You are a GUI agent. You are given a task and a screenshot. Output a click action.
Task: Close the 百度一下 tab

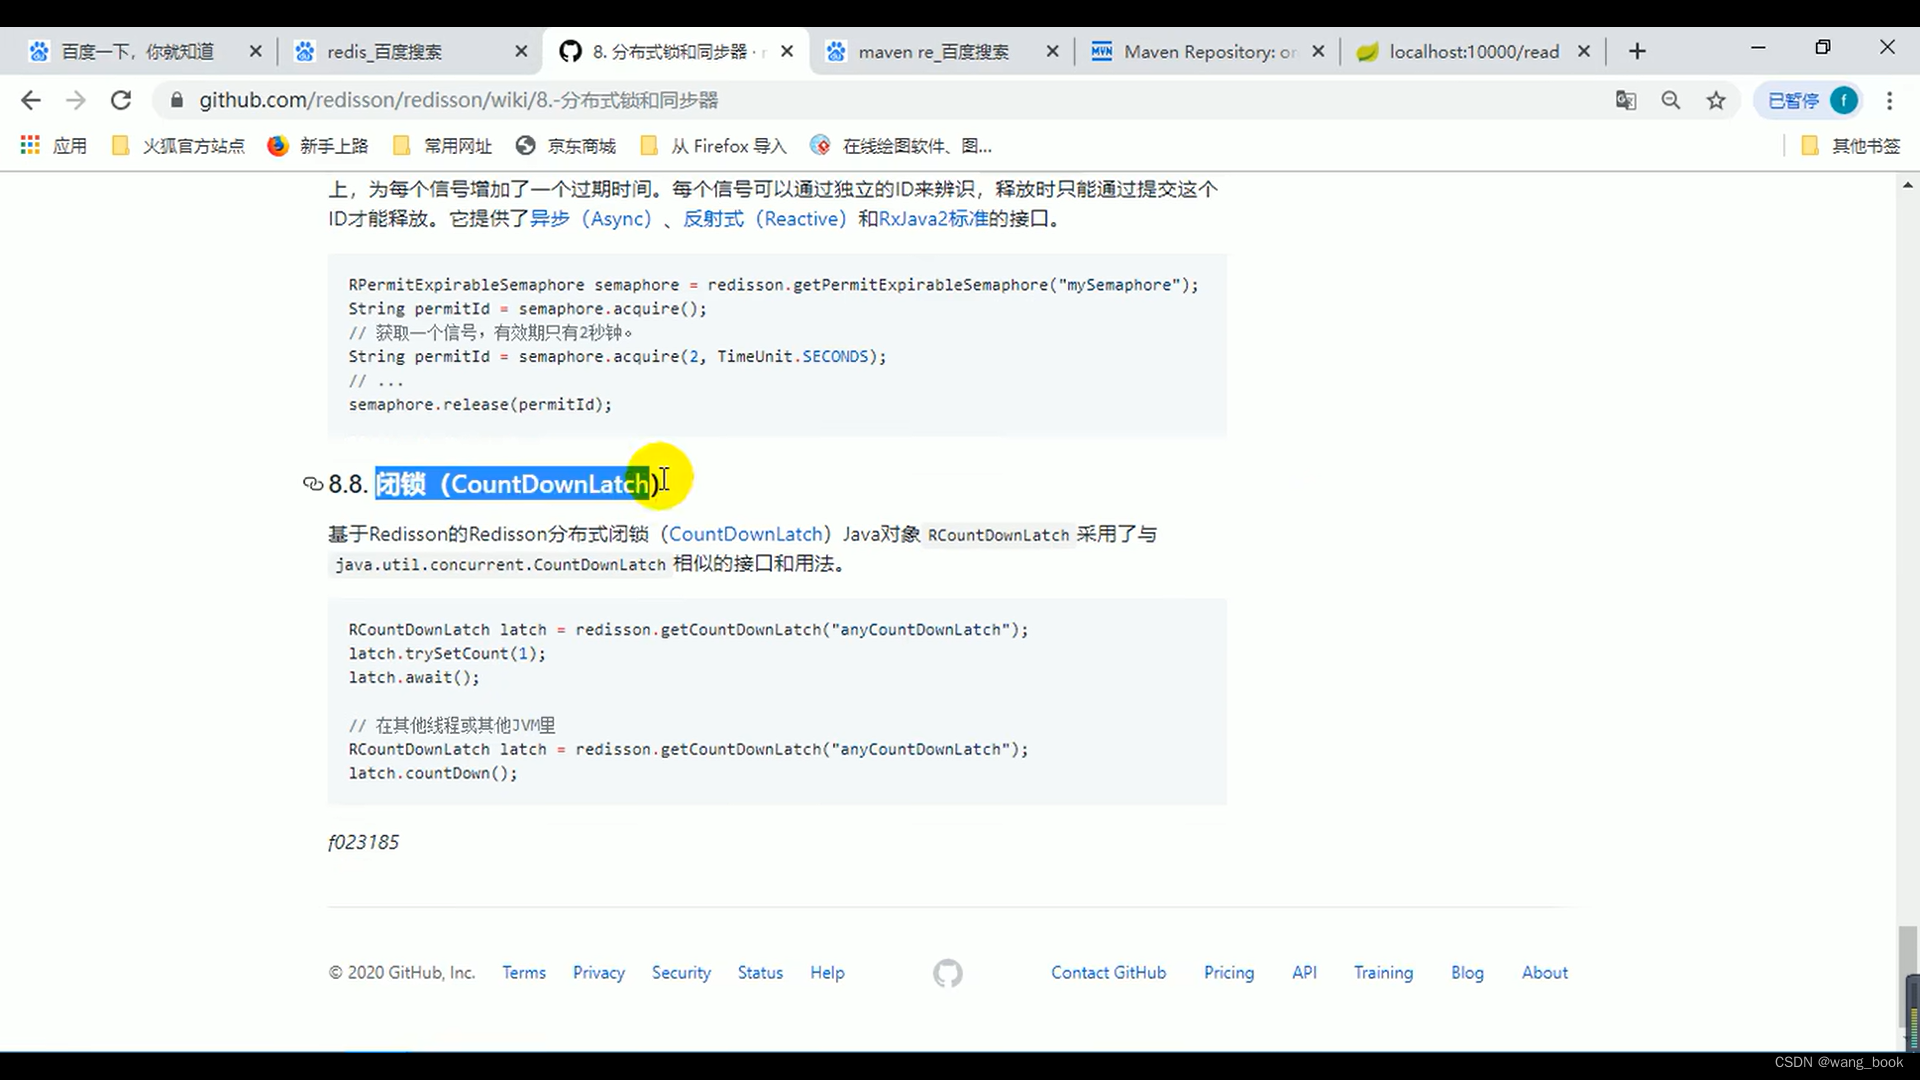click(256, 51)
